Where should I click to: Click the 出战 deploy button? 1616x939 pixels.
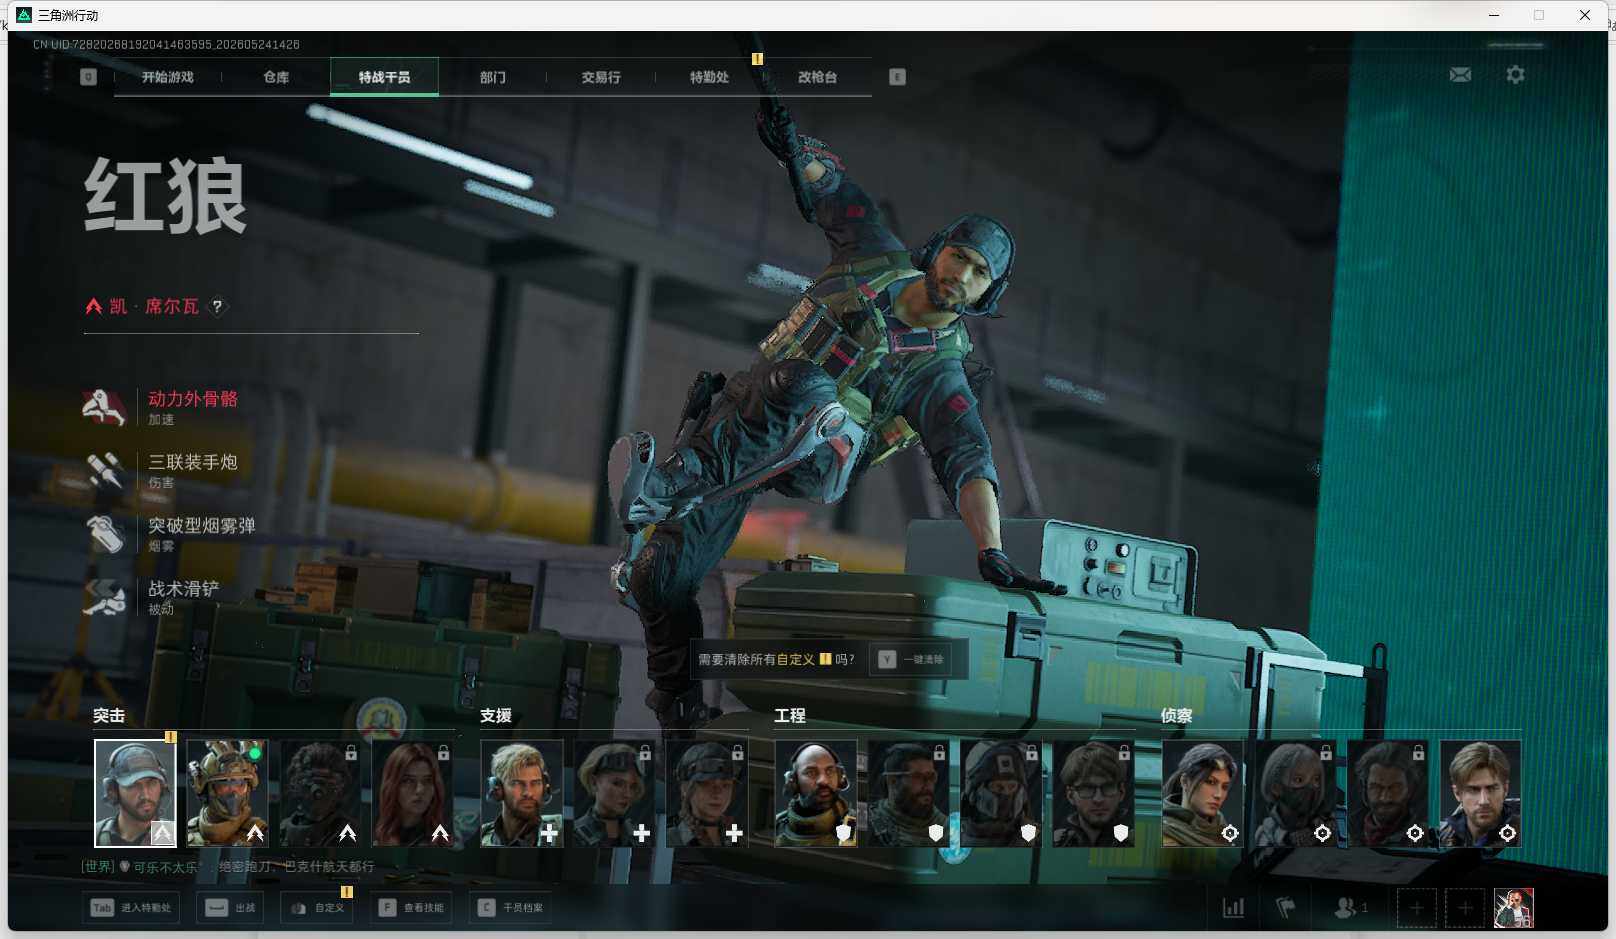(x=231, y=908)
